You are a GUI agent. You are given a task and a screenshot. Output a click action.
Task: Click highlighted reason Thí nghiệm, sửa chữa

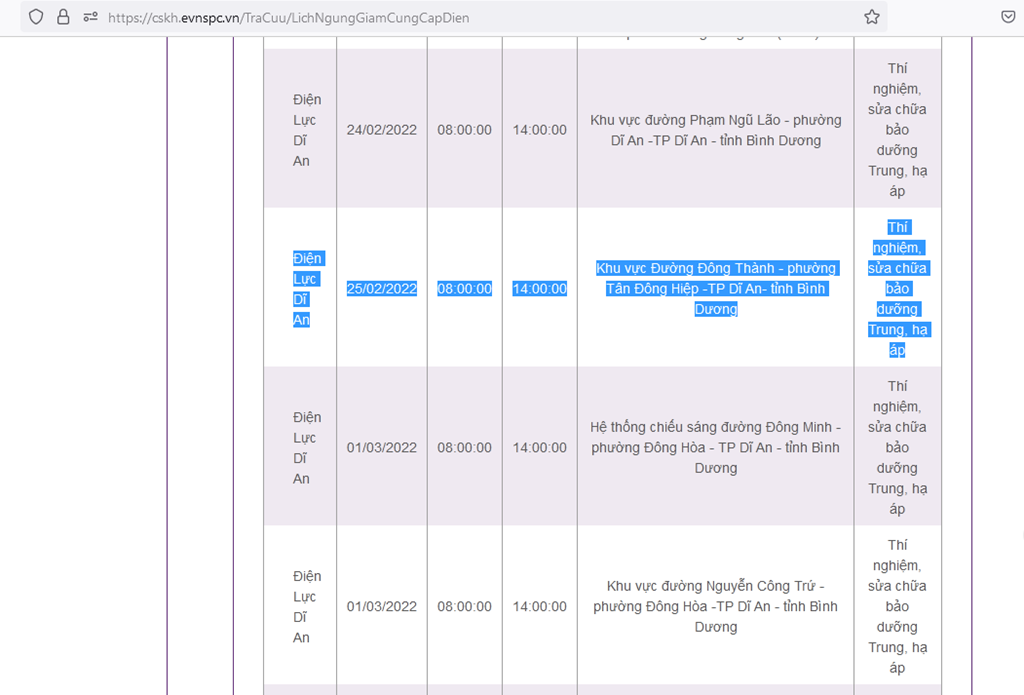click(x=897, y=289)
